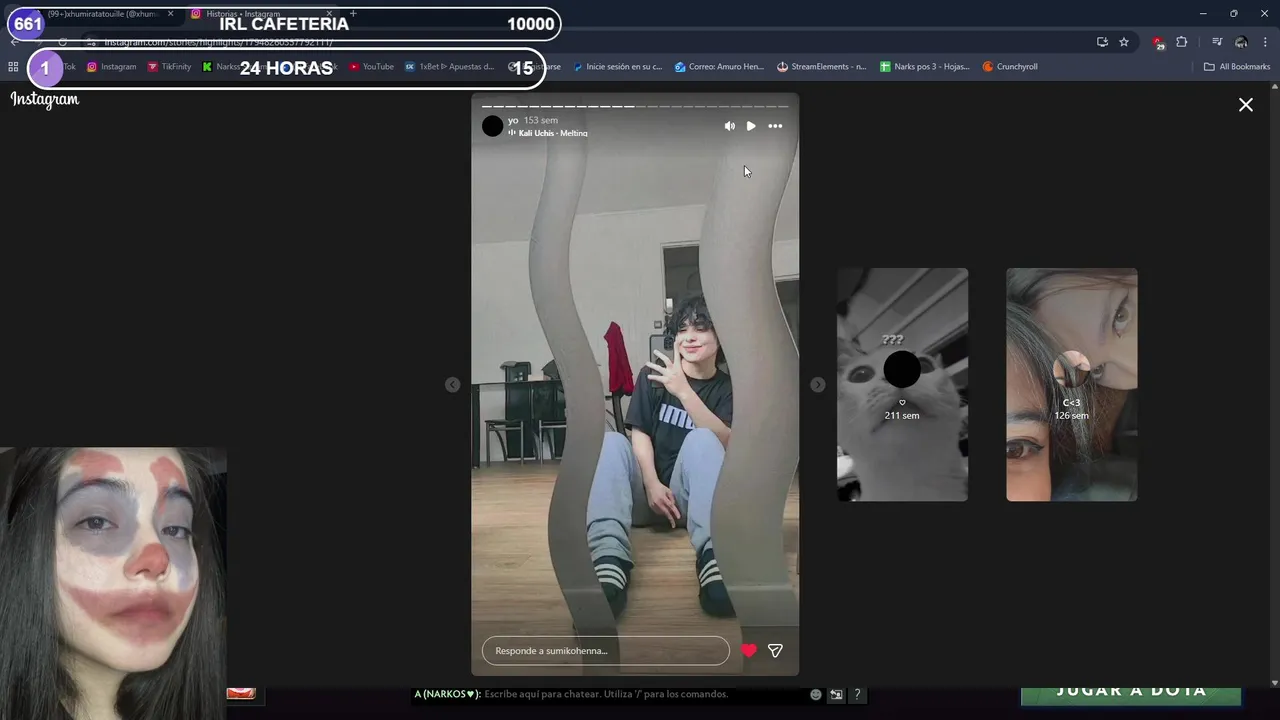Reload the current page
The width and height of the screenshot is (1280, 720).
(62, 42)
